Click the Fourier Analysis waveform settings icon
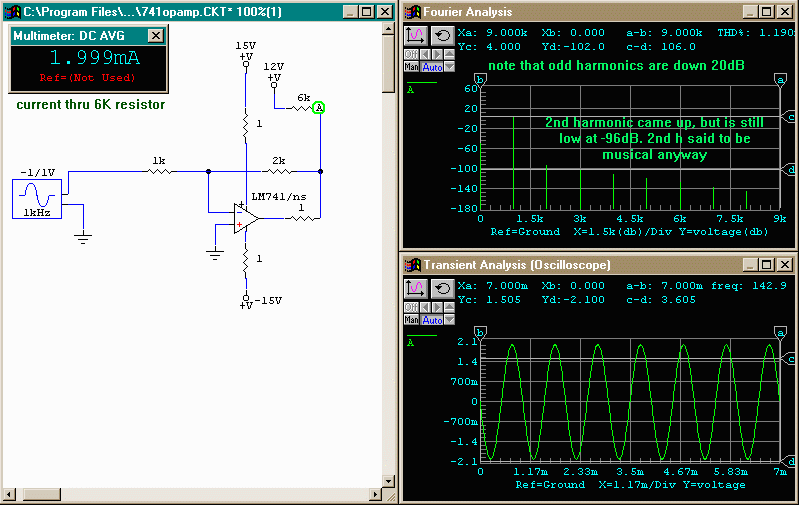Viewport: 799px width, 505px height. (x=415, y=35)
